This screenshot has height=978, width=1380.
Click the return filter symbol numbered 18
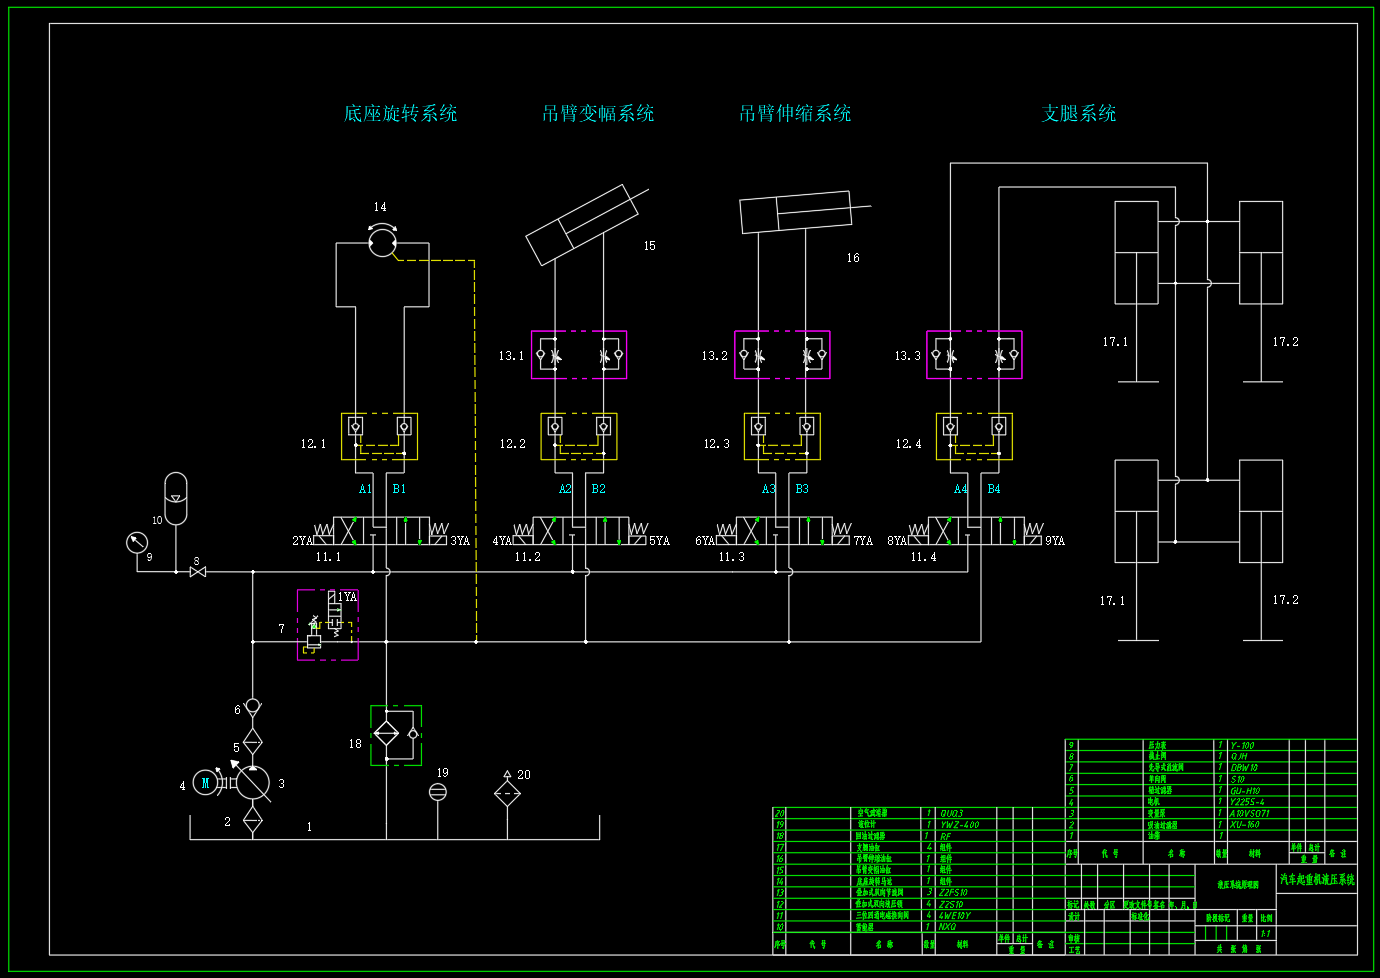[396, 735]
